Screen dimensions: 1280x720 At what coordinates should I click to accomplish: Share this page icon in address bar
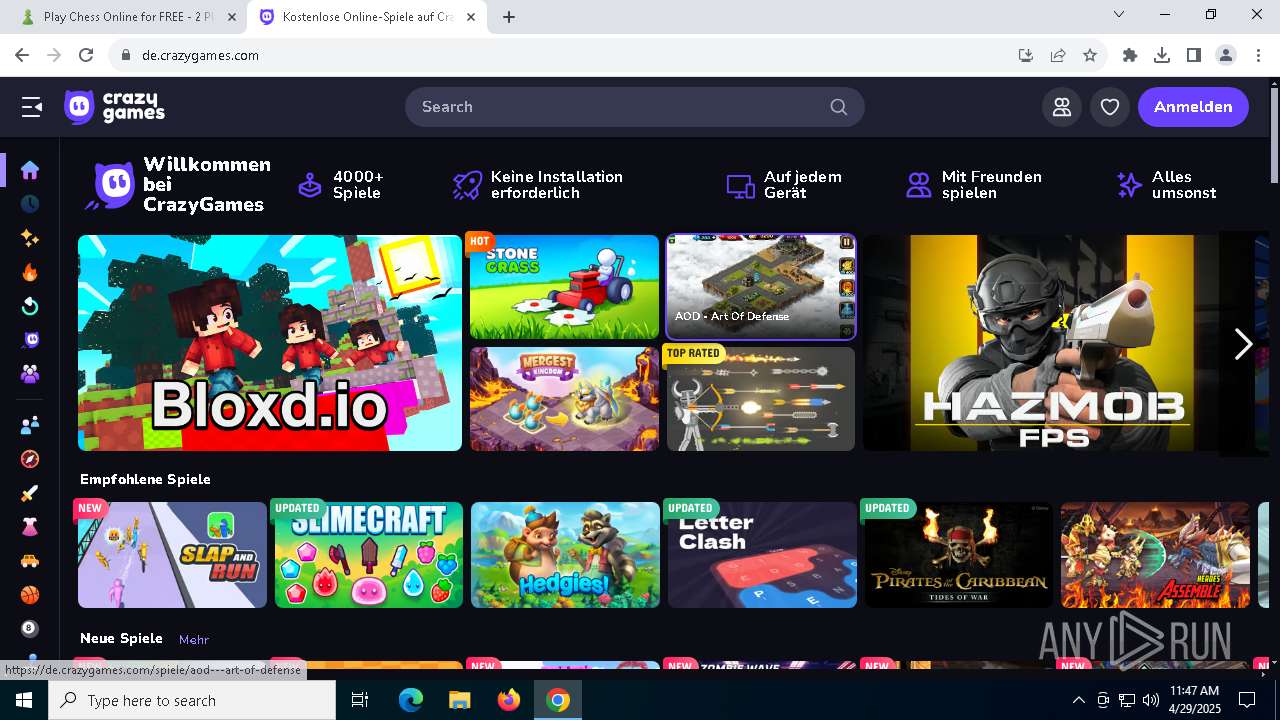click(1058, 55)
